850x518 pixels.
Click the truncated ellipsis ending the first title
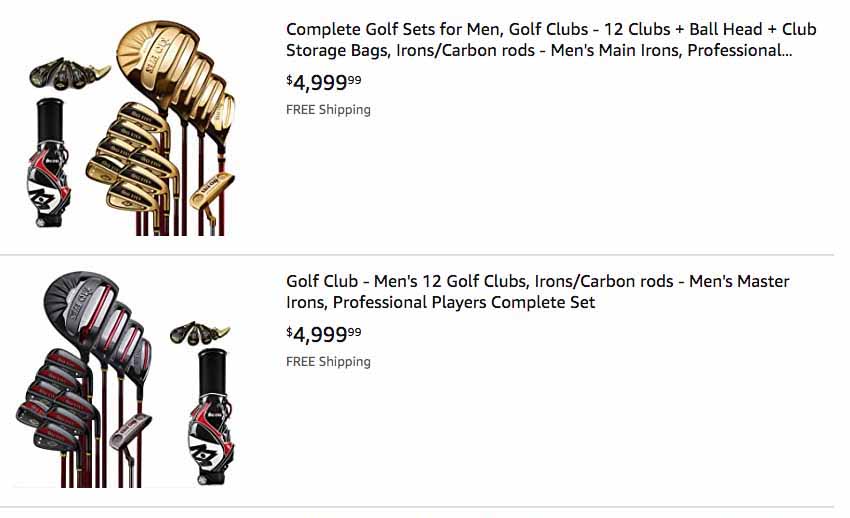(787, 51)
